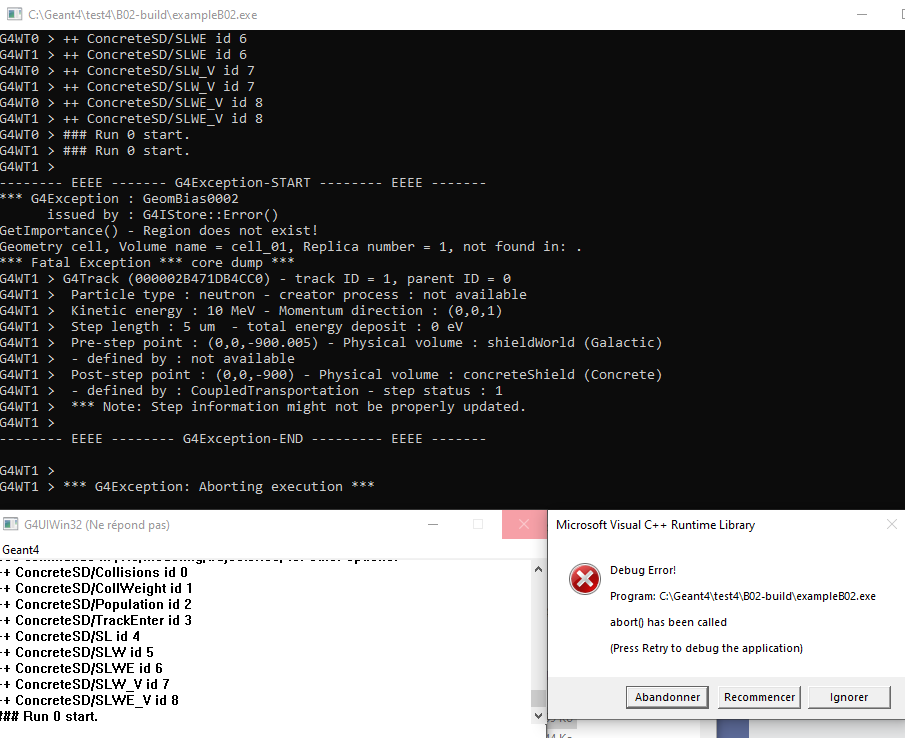Click 'GetImportance() - Region does not exist!' line
This screenshot has height=738, width=905.
159,231
